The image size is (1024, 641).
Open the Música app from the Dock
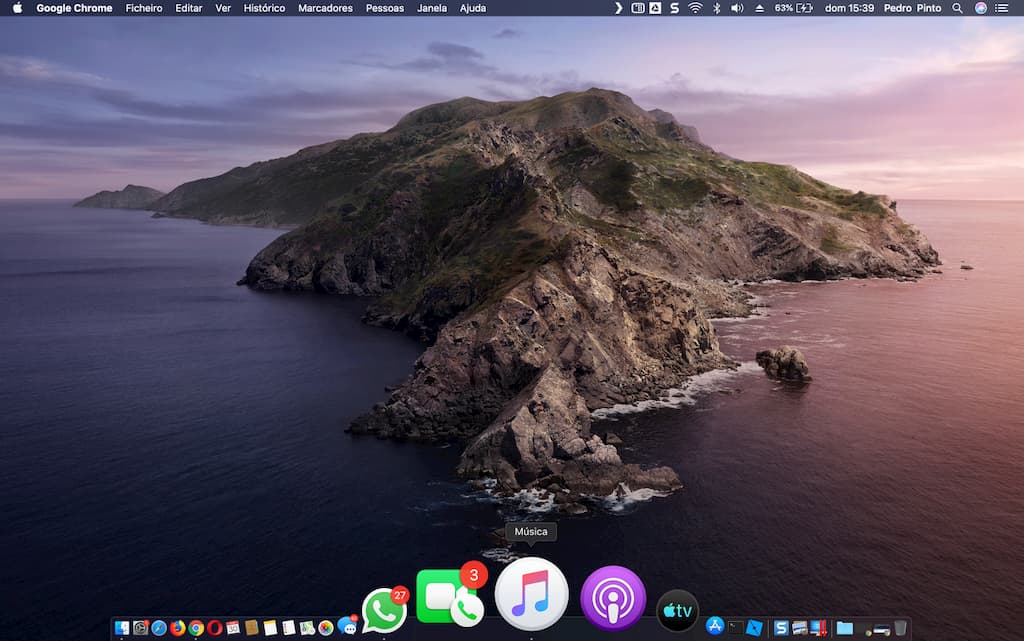(x=531, y=597)
